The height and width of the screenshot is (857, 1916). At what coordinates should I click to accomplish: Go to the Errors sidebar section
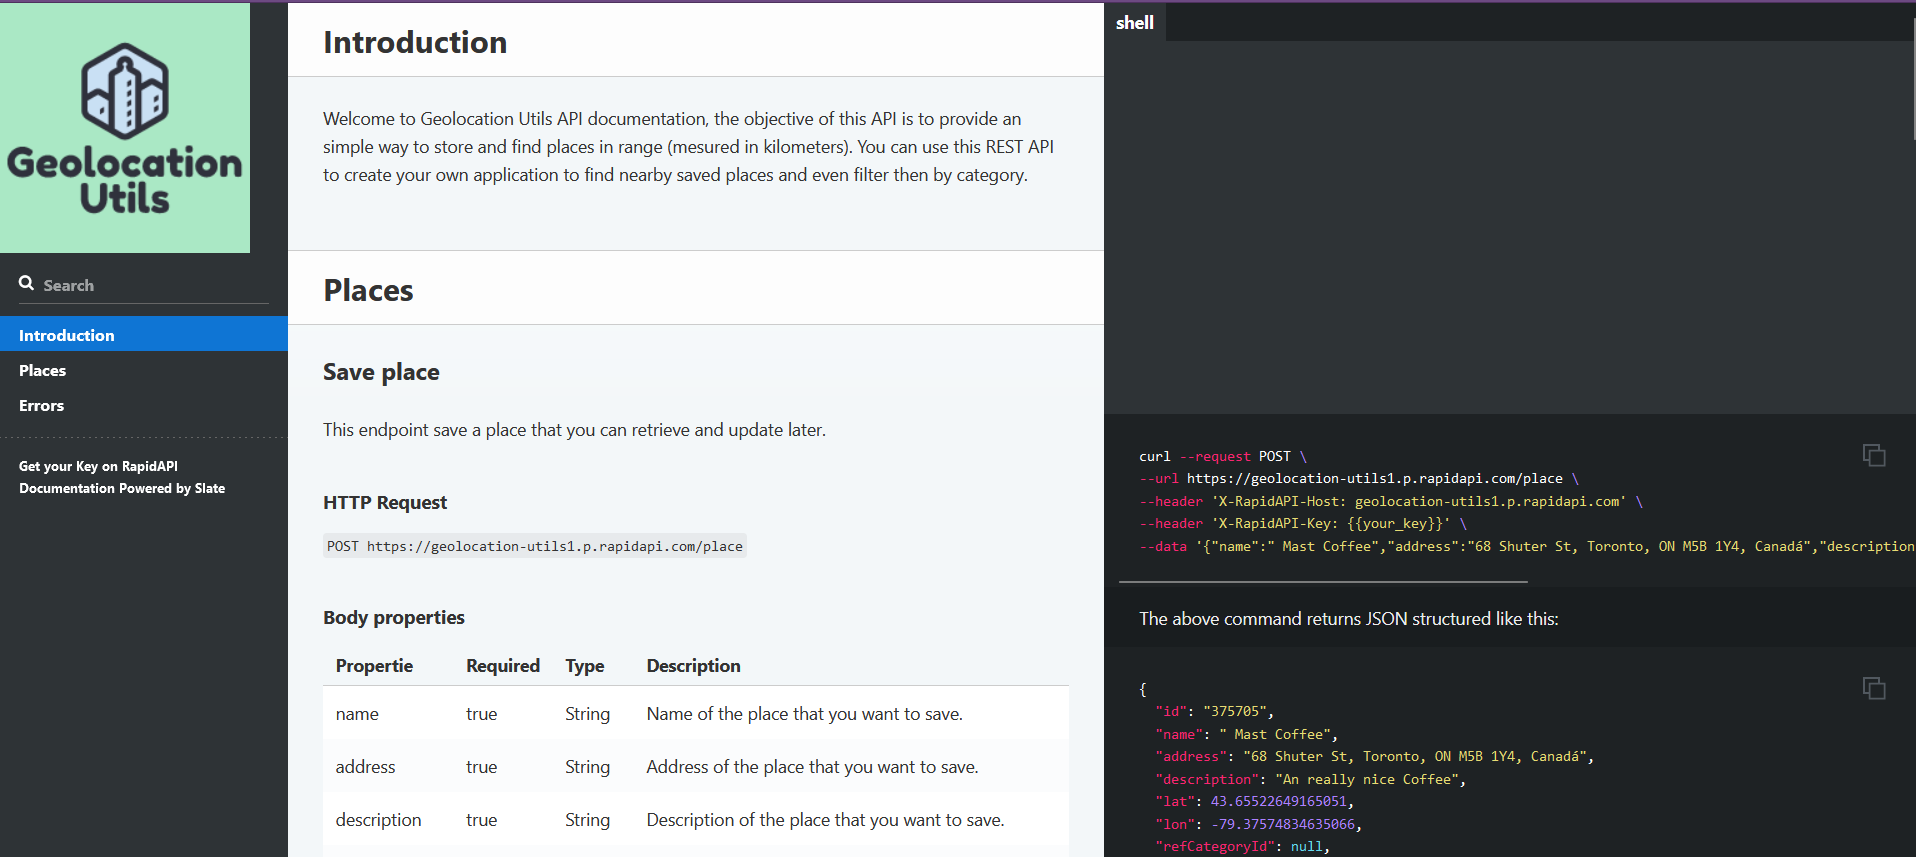click(x=144, y=405)
